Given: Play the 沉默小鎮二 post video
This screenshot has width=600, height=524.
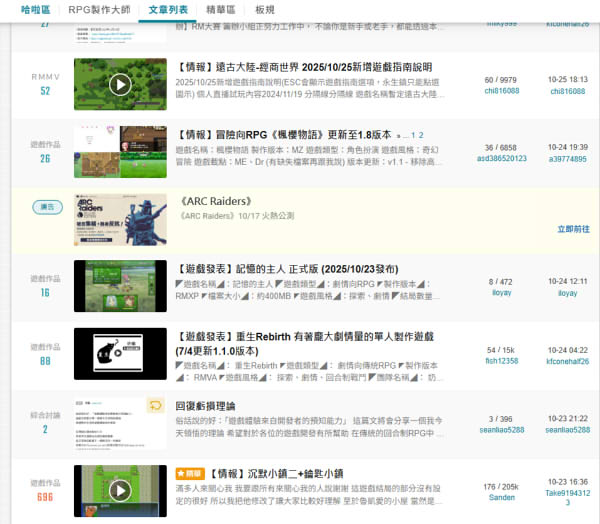Looking at the screenshot, I should pos(120,490).
